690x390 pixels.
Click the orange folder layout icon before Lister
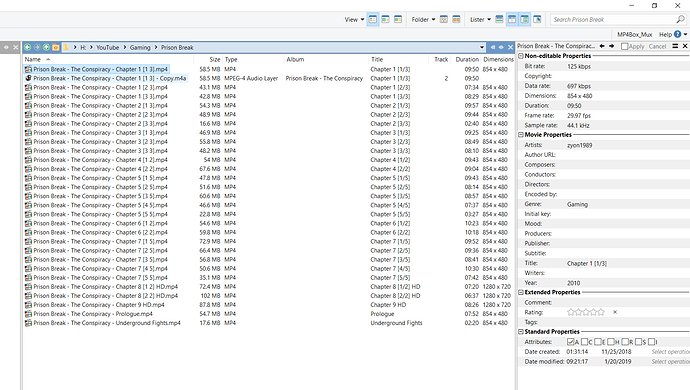pyautogui.click(x=456, y=19)
